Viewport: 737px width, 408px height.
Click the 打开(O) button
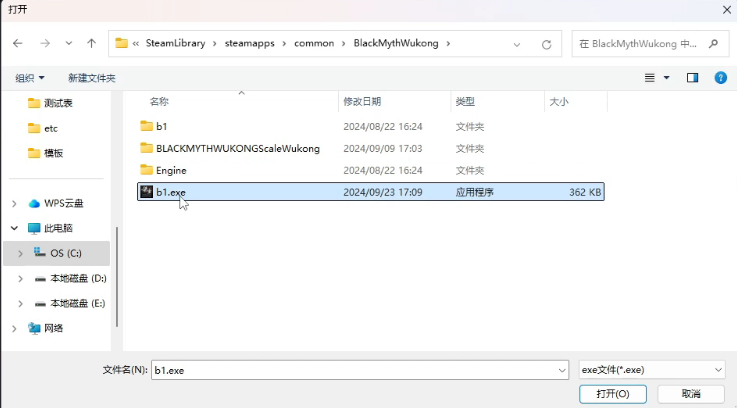pyautogui.click(x=613, y=394)
